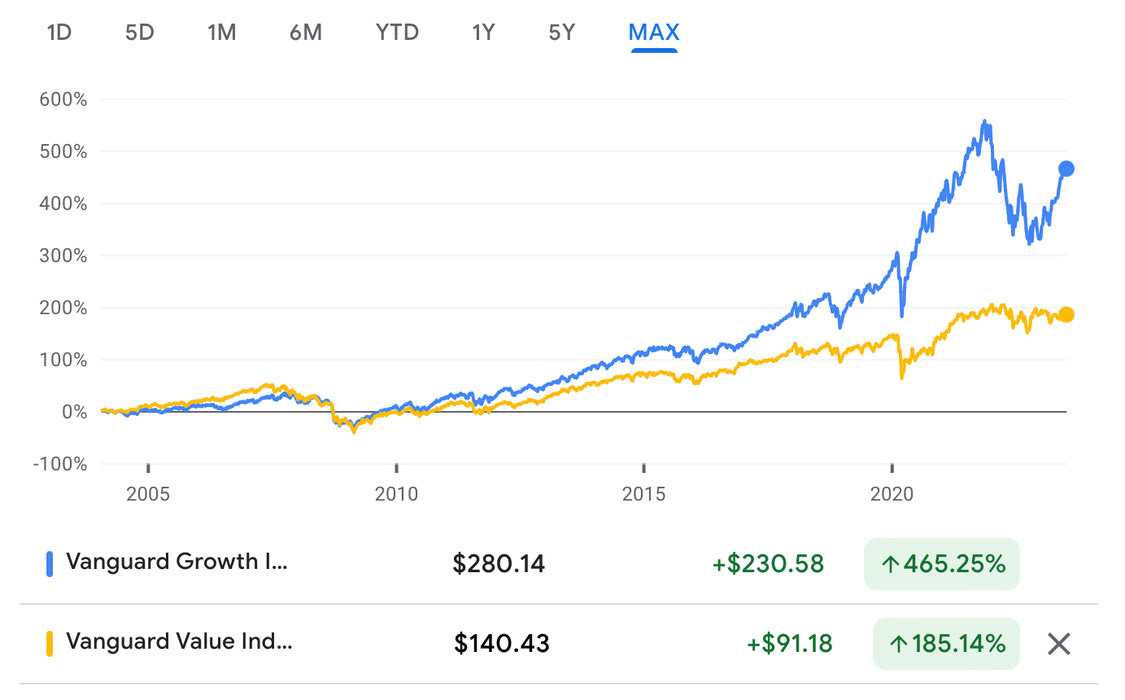Switch to the 1M range
The height and width of the screenshot is (700, 1125).
221,31
